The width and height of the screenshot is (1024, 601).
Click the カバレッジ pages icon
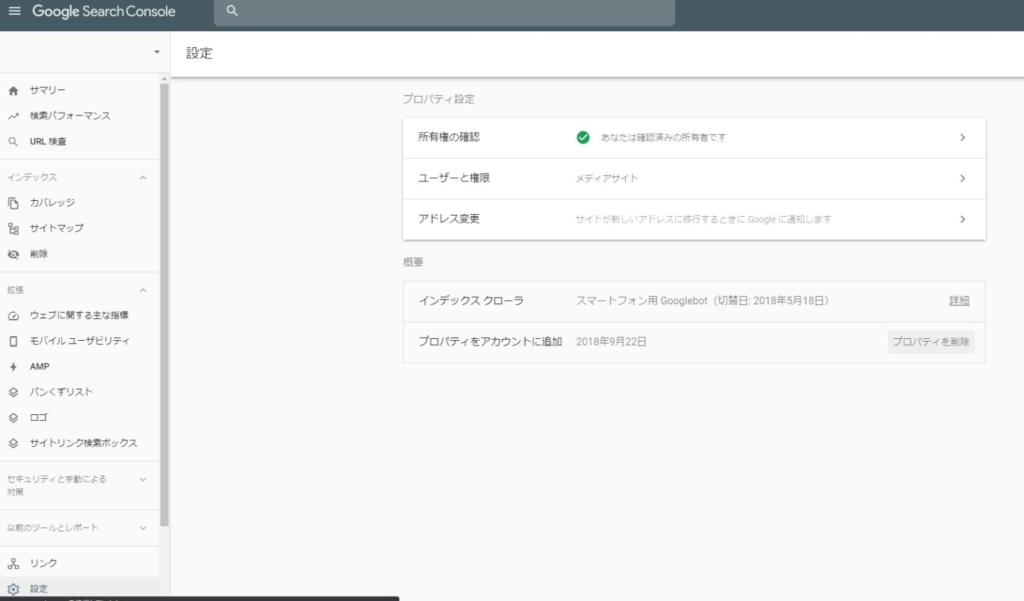click(x=13, y=203)
